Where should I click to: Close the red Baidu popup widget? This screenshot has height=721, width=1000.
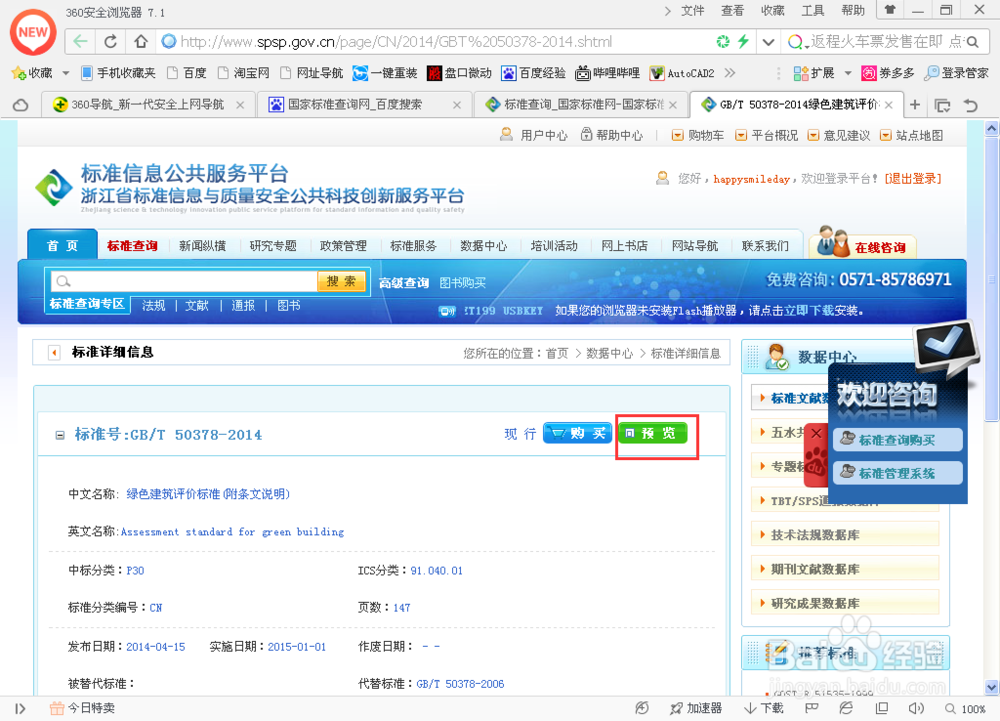tap(816, 433)
